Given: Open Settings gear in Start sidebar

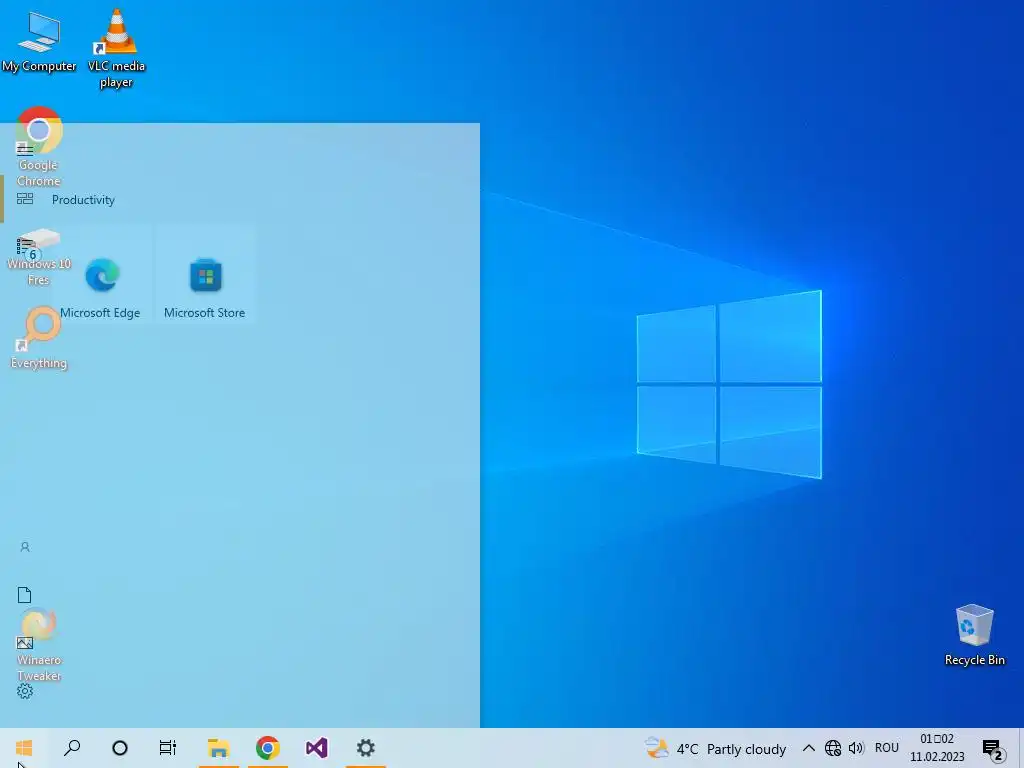Looking at the screenshot, I should point(25,691).
